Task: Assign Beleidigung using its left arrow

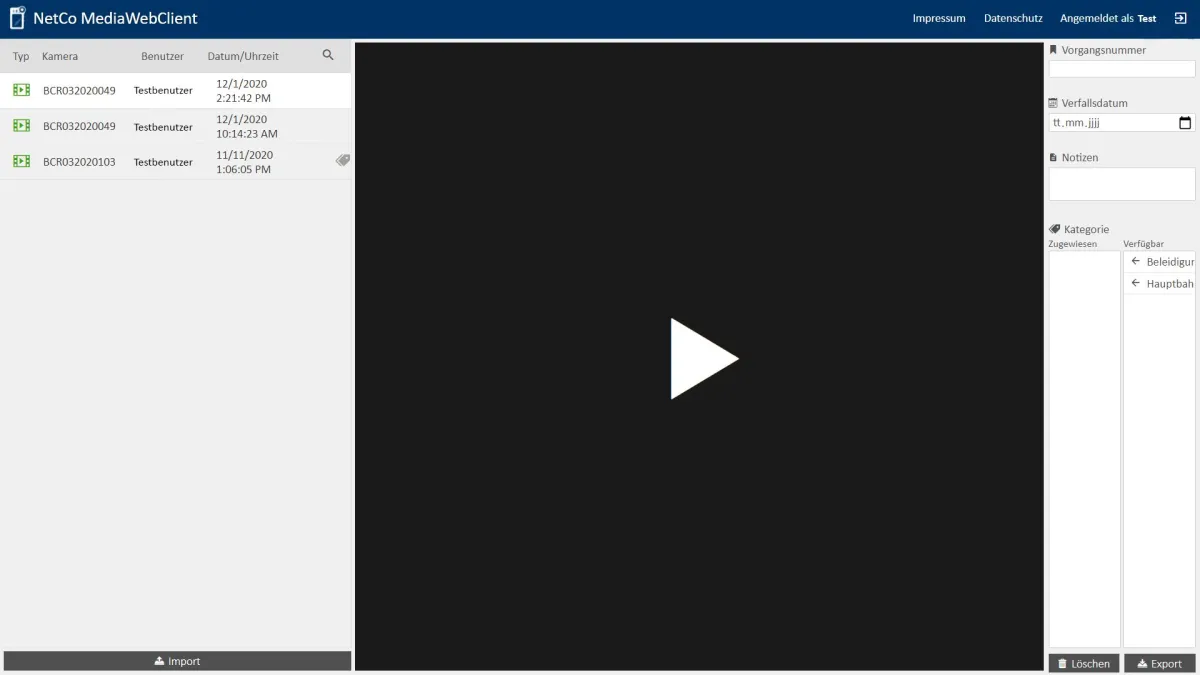Action: point(1135,261)
